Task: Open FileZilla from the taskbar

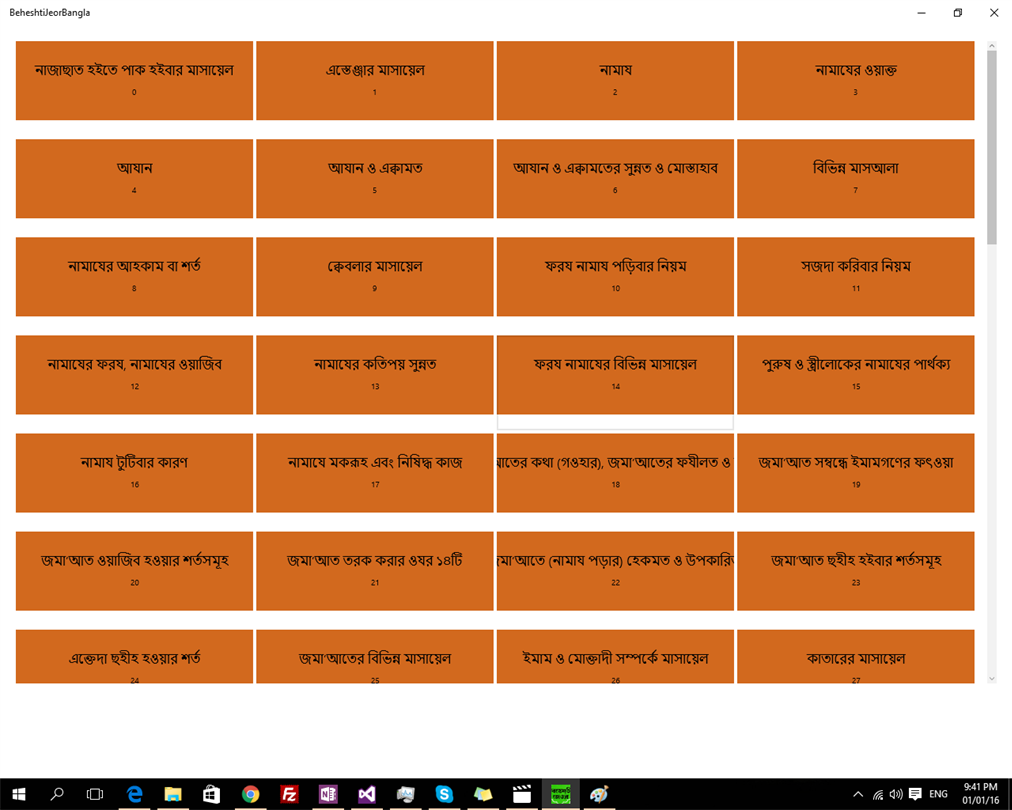Action: coord(289,794)
